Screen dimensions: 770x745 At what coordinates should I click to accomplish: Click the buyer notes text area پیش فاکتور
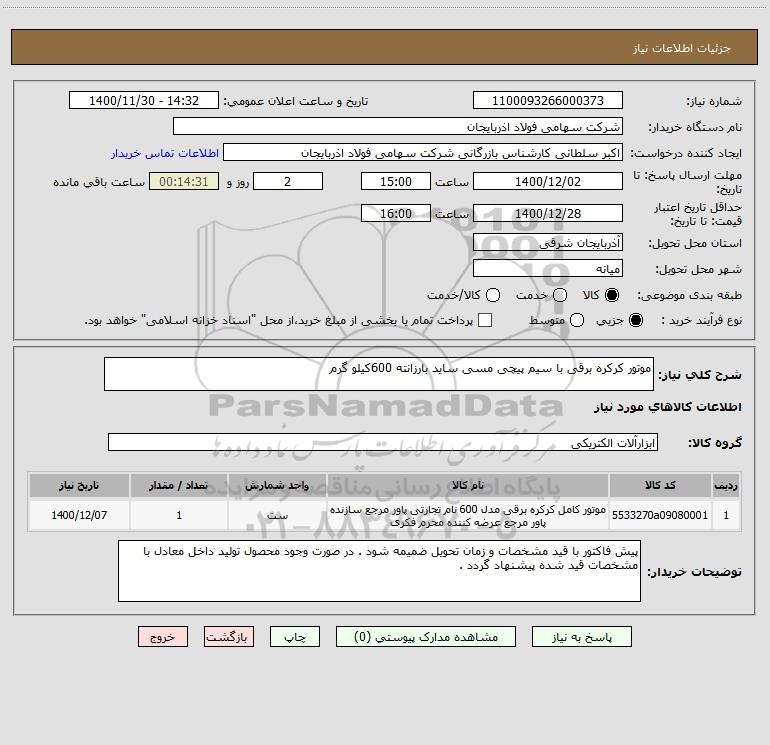click(x=379, y=571)
